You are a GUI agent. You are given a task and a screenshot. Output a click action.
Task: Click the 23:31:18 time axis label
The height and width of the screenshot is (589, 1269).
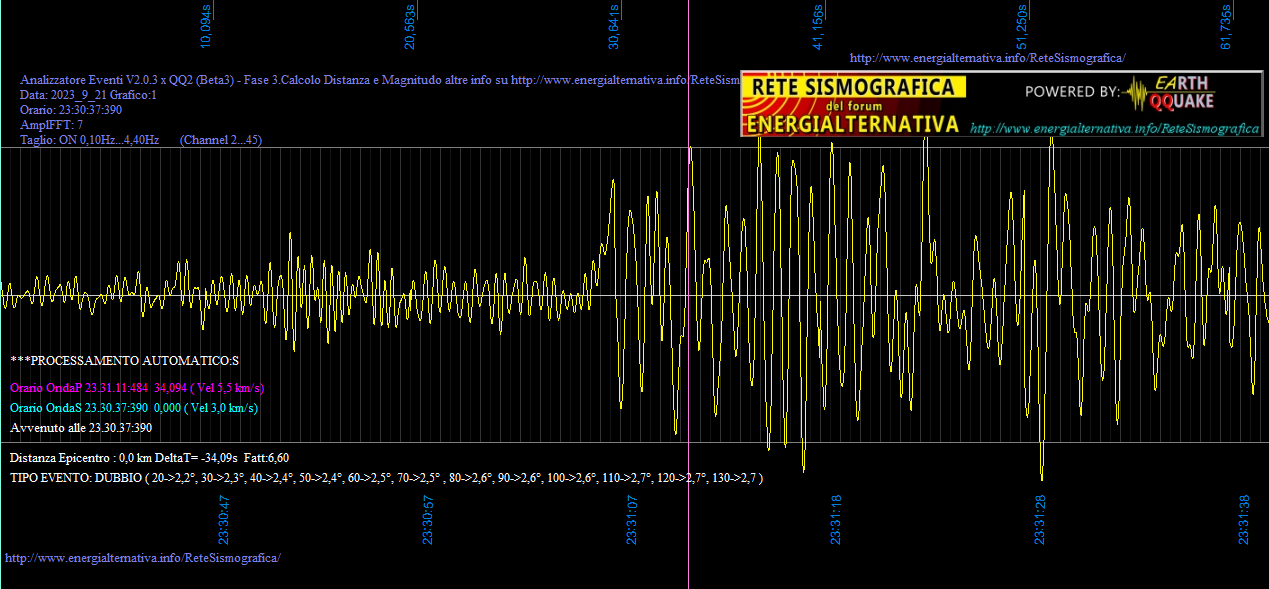point(837,520)
